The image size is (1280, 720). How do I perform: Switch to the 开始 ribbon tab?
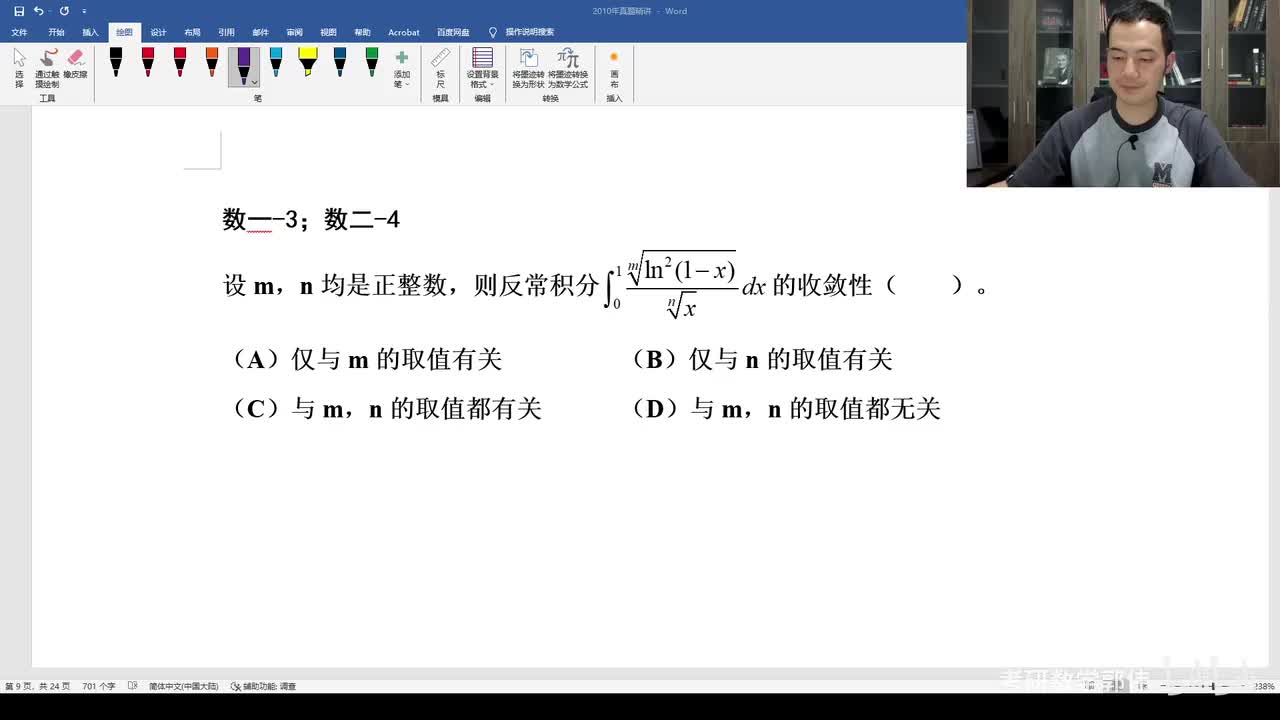click(56, 33)
